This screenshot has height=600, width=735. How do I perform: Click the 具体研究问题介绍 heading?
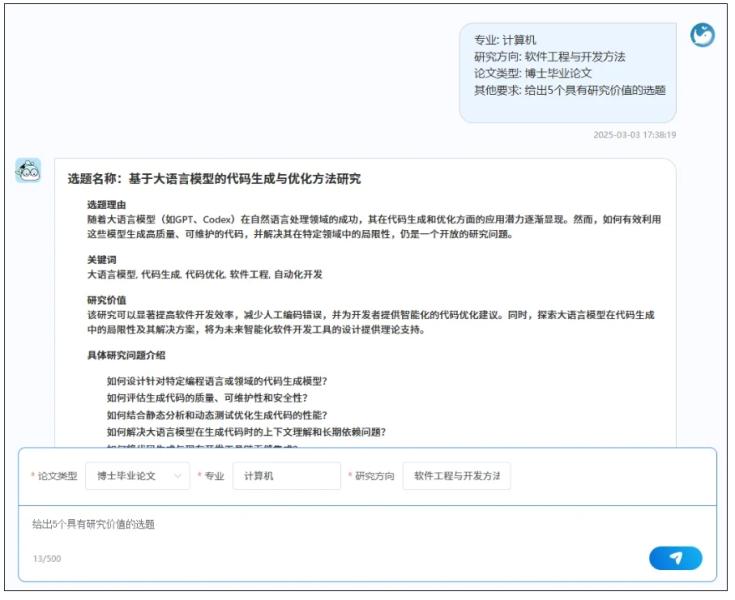pos(126,355)
